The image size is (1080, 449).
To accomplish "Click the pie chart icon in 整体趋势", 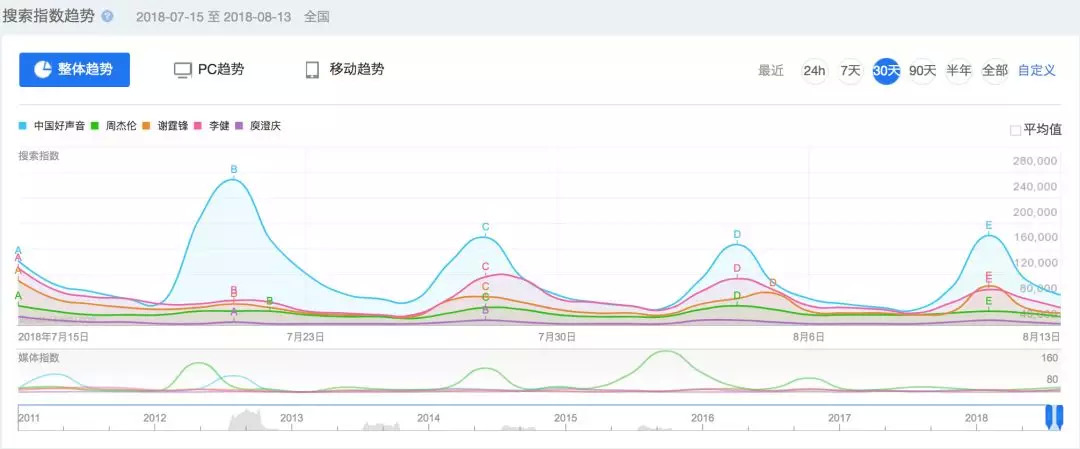I will pyautogui.click(x=43, y=70).
